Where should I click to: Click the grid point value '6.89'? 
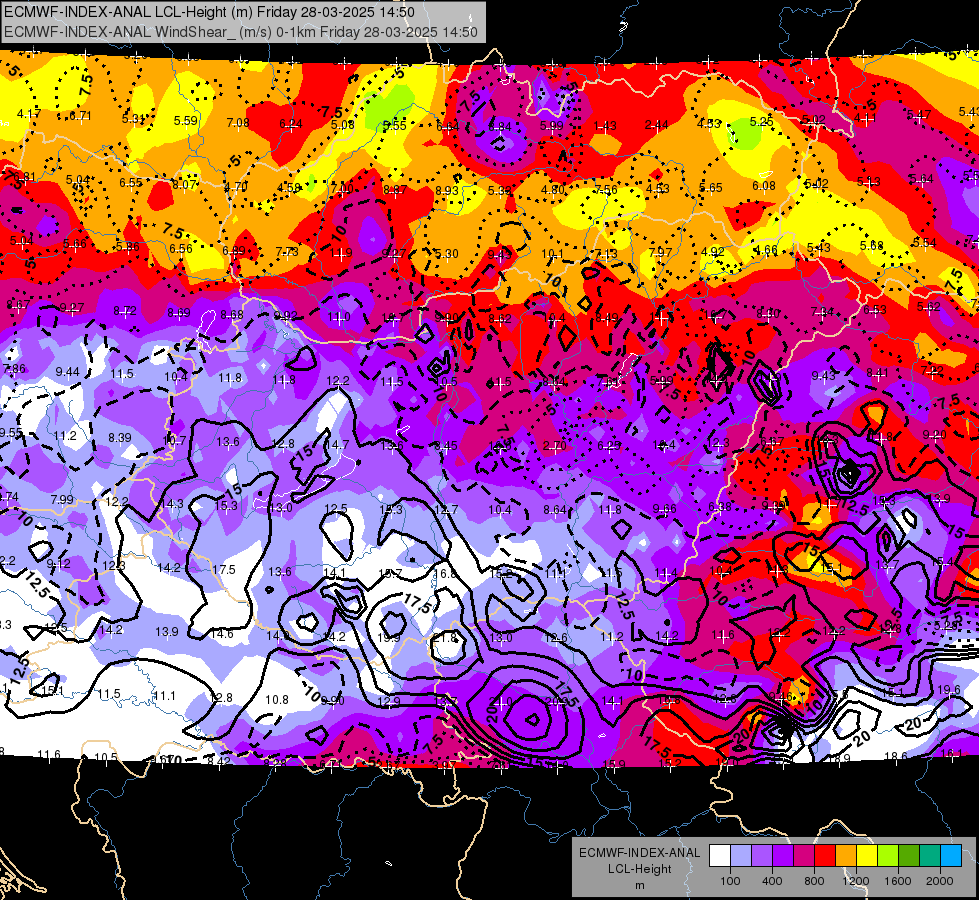234,250
